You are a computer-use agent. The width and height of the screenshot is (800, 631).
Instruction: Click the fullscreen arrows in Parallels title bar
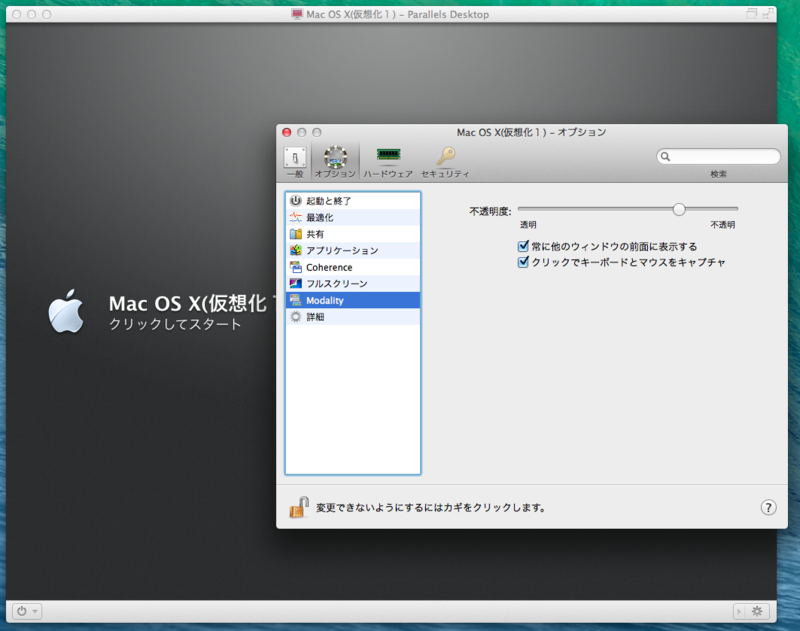coord(768,14)
